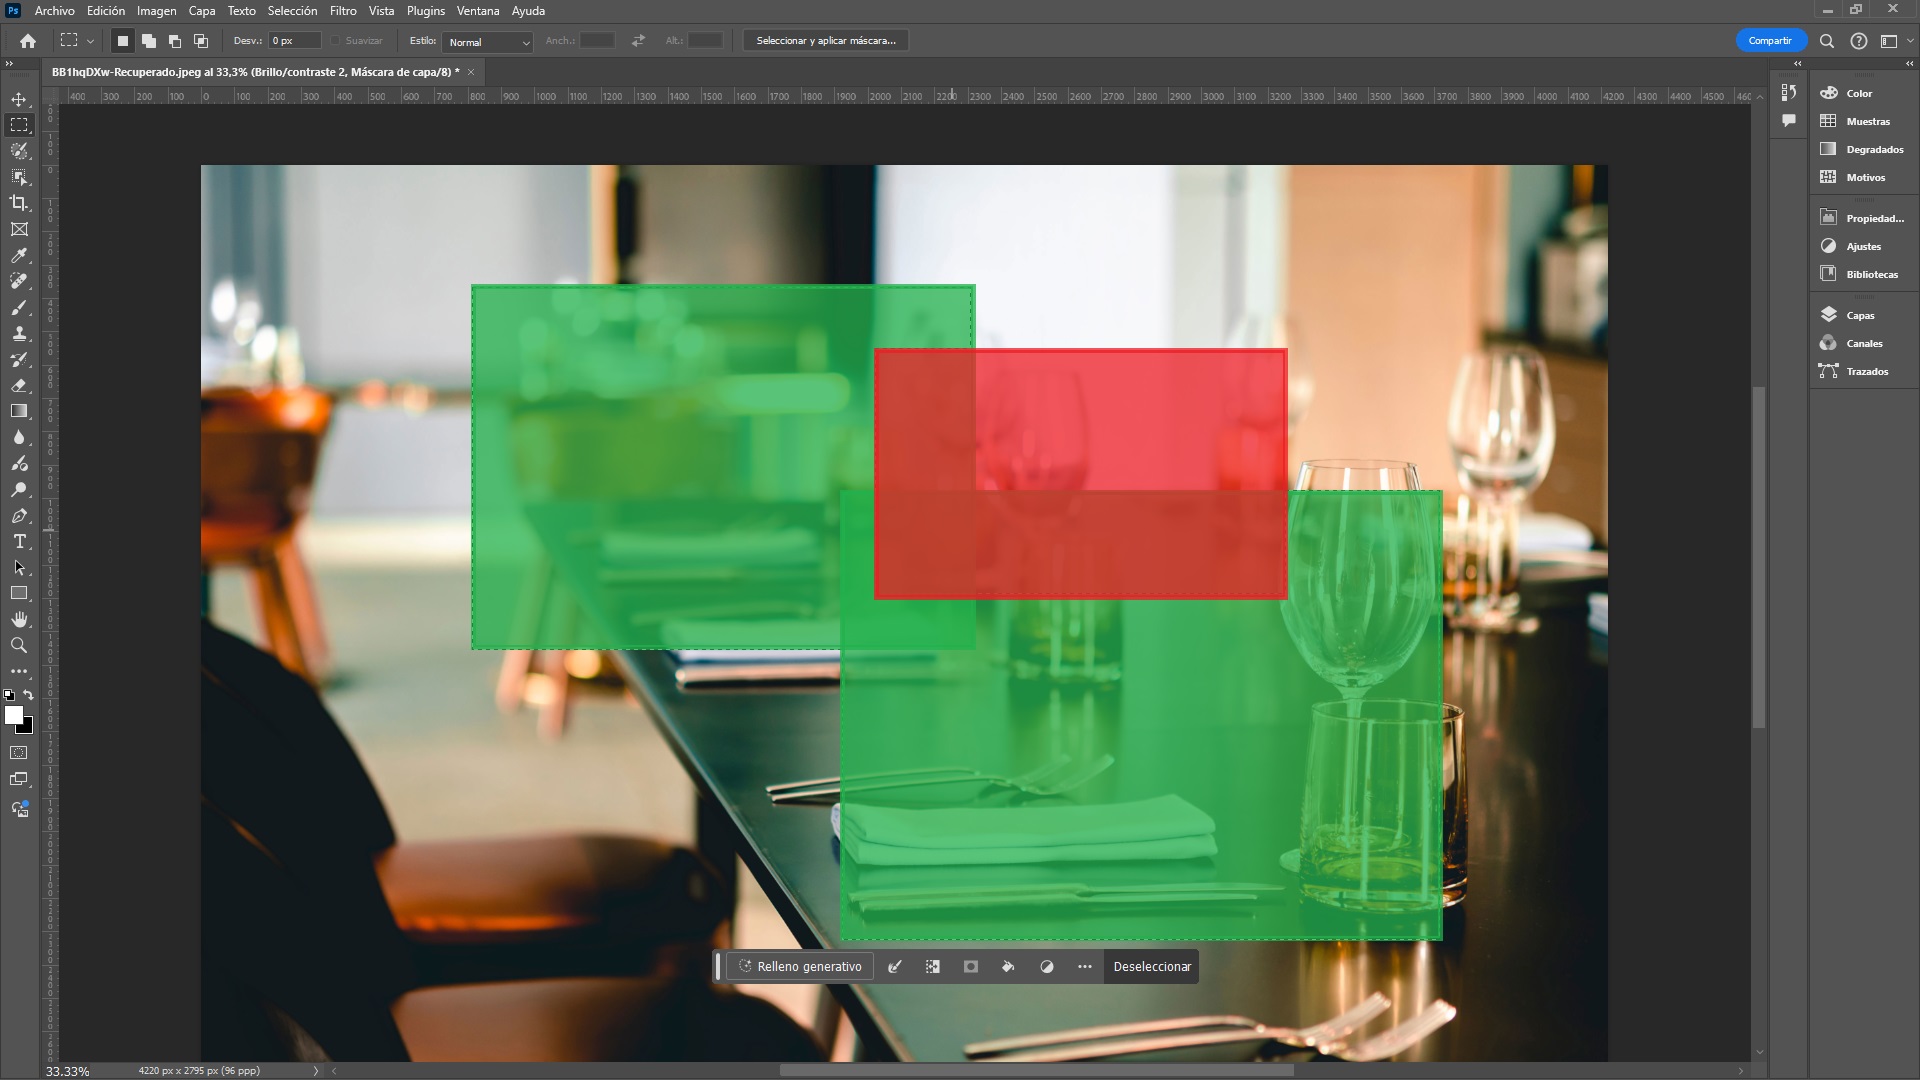1920x1080 pixels.
Task: Select the Eyedropper tool
Action: click(x=18, y=255)
